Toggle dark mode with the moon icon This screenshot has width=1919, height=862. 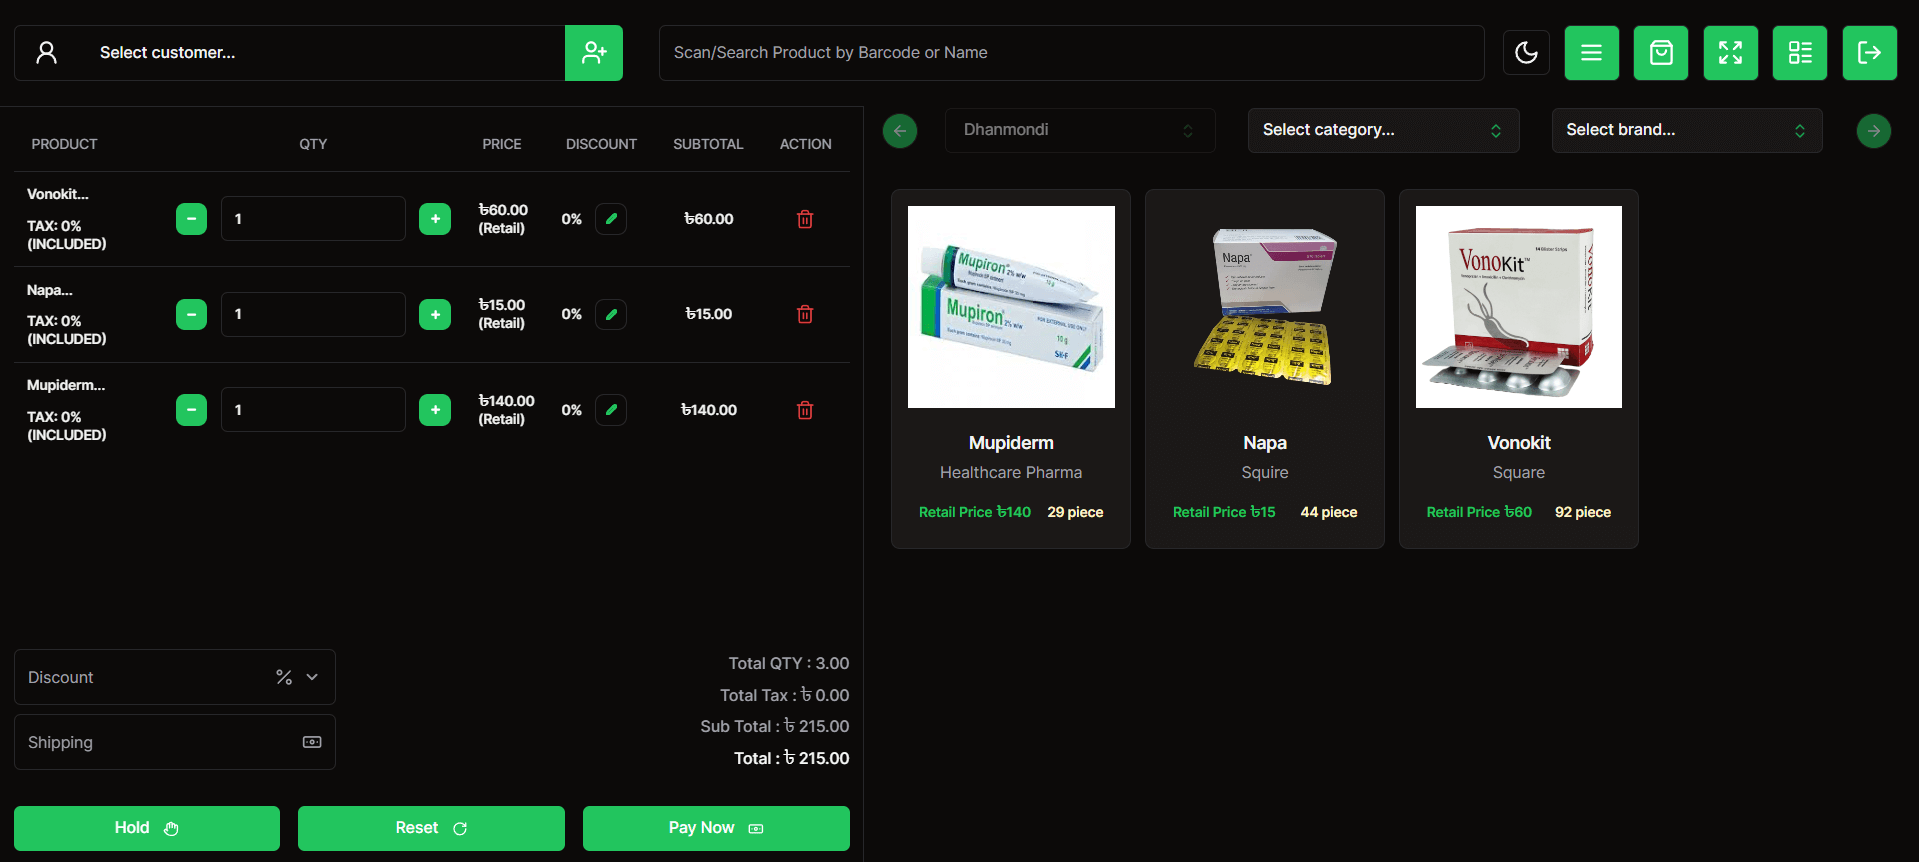(x=1526, y=53)
